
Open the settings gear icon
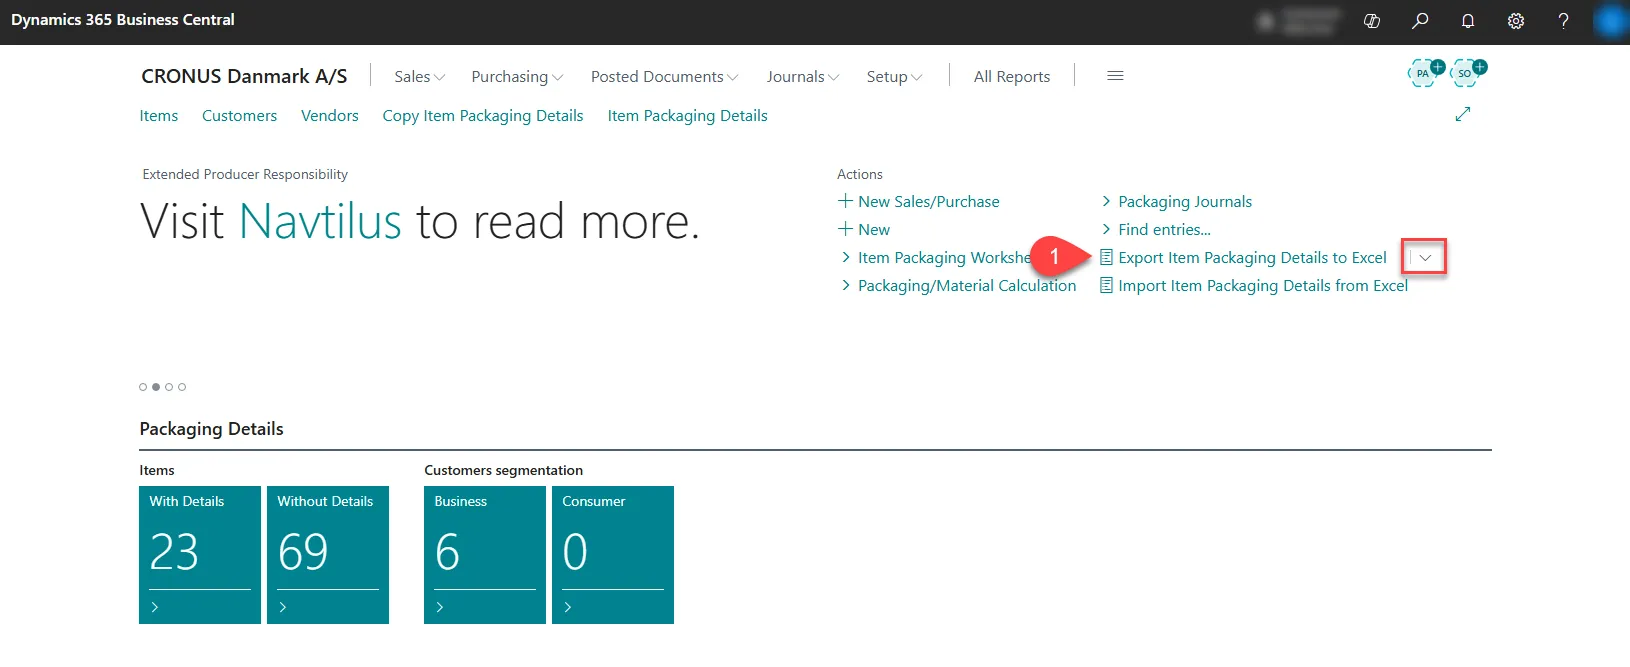pos(1516,21)
